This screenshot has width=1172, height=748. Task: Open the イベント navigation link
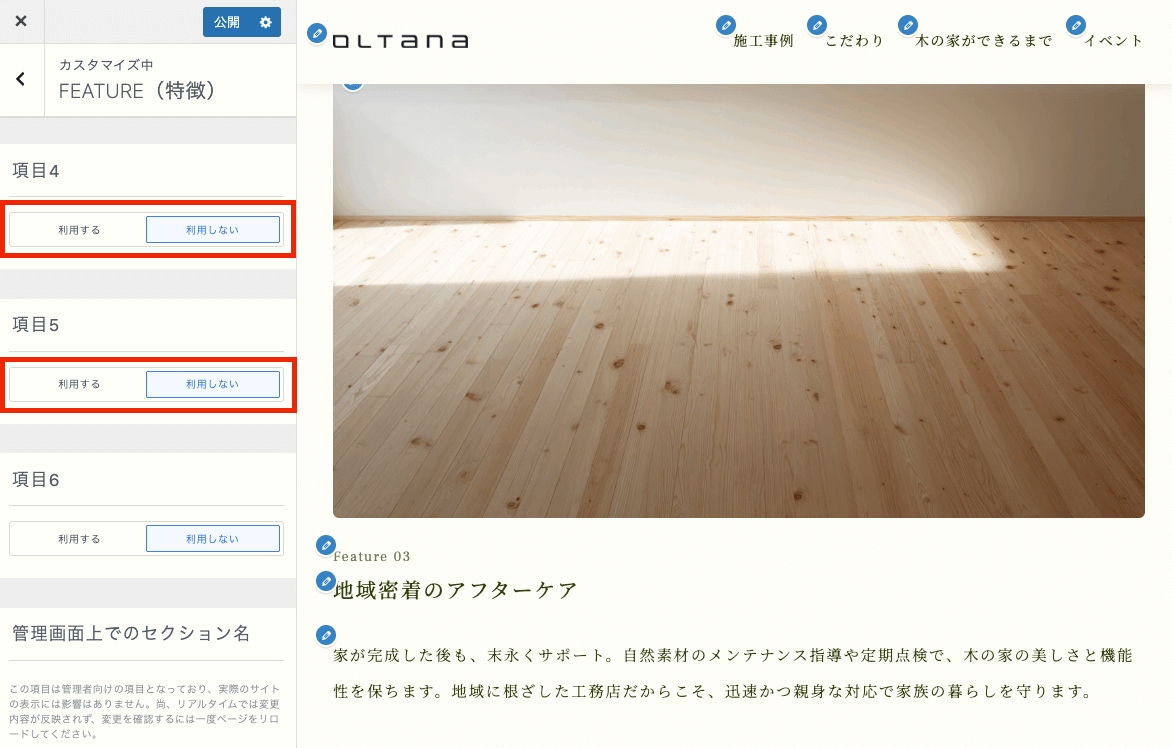click(1113, 41)
